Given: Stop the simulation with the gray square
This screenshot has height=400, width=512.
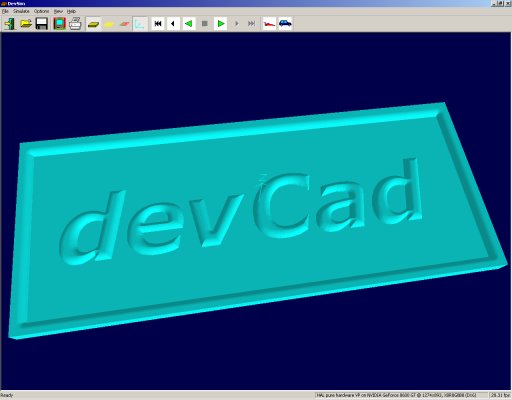Looking at the screenshot, I should click(205, 24).
